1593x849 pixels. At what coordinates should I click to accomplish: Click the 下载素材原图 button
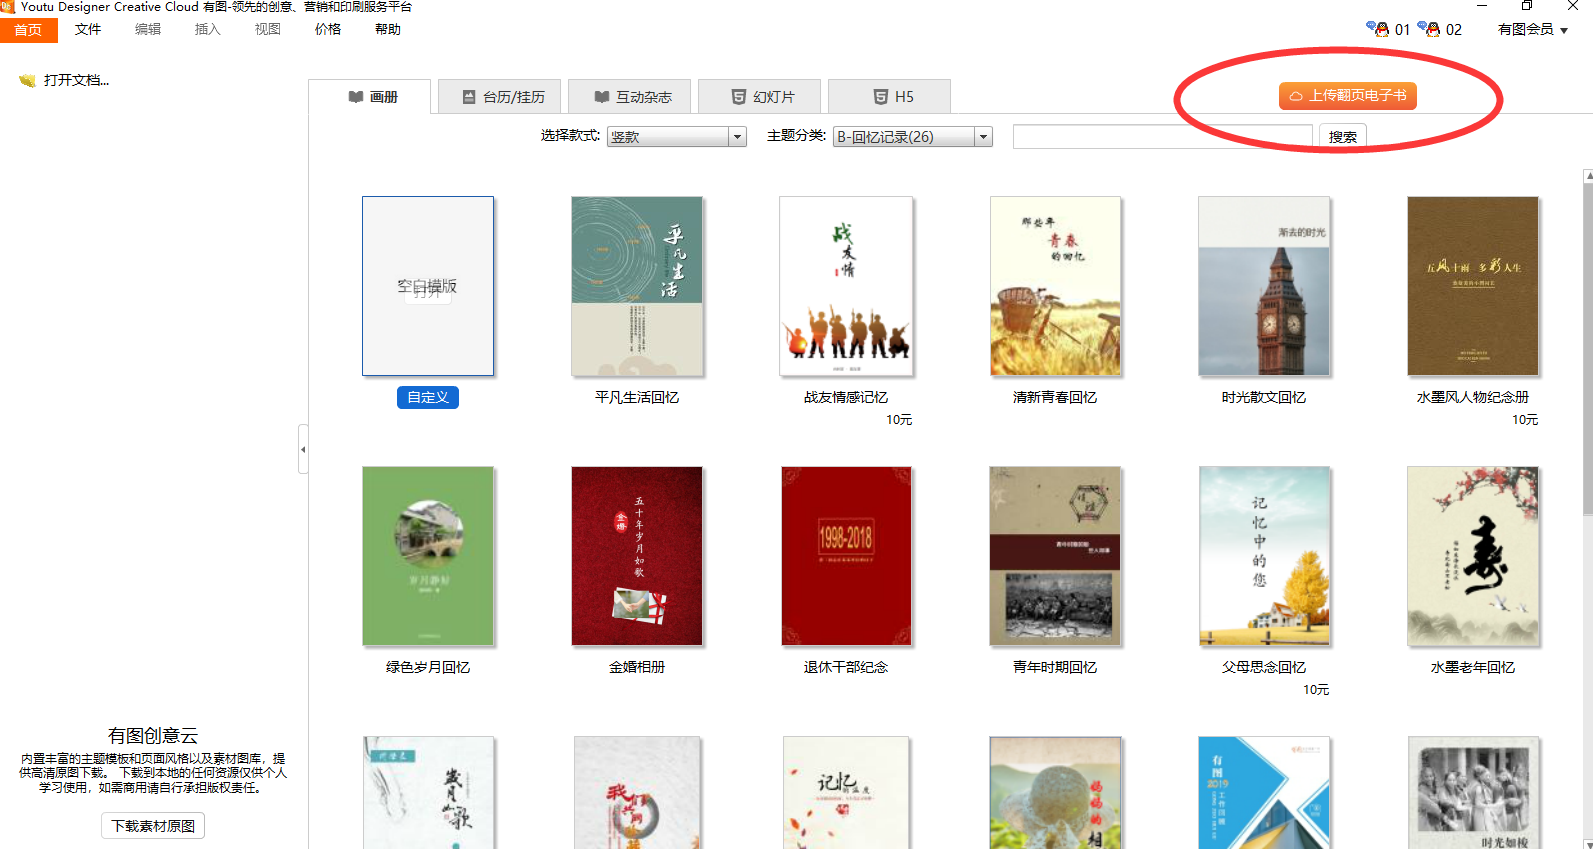(153, 826)
